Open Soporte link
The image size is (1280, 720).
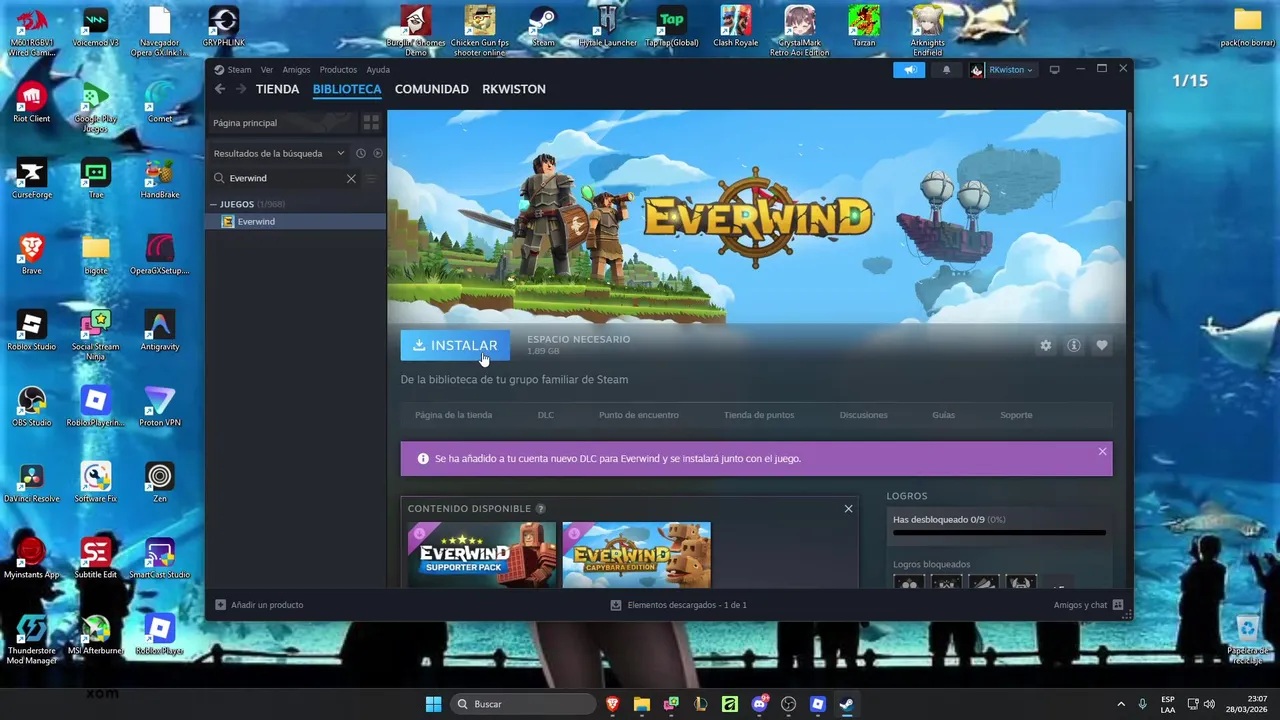pos(1016,415)
